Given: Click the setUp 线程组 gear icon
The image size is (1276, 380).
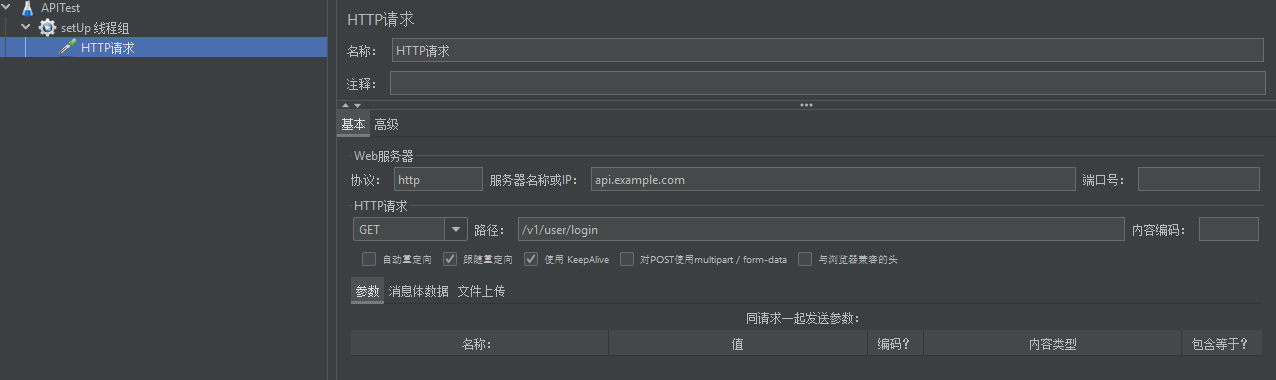Looking at the screenshot, I should point(47,28).
